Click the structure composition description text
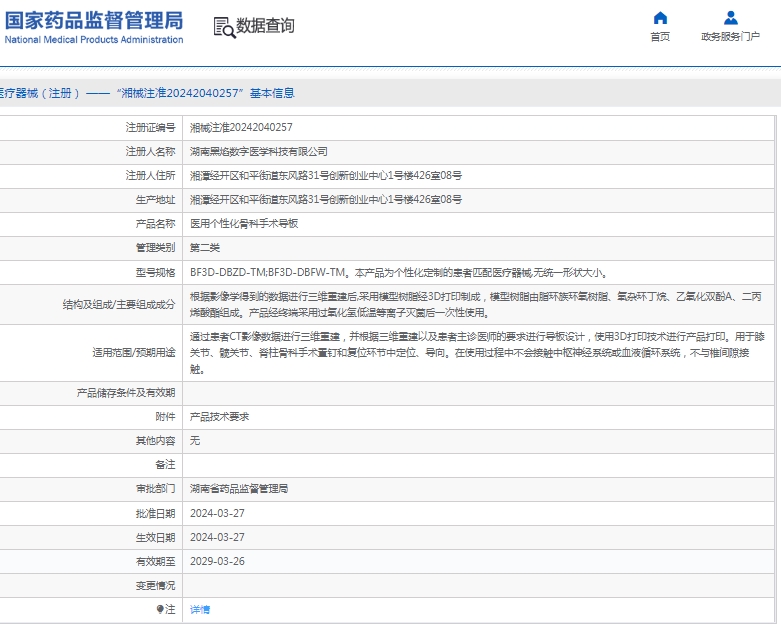Screen dimensions: 781x630 coord(476,305)
